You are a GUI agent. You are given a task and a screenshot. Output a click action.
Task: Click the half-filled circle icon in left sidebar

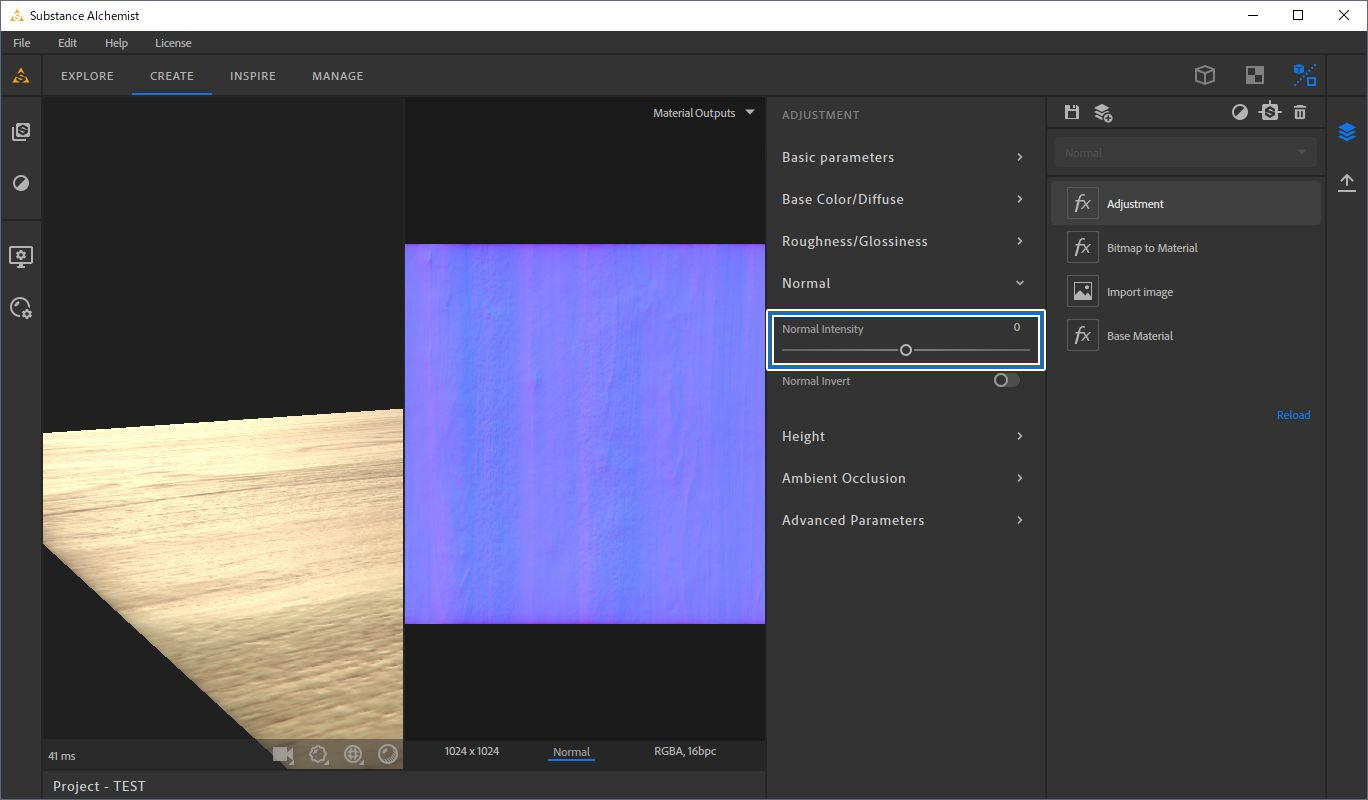(x=21, y=184)
